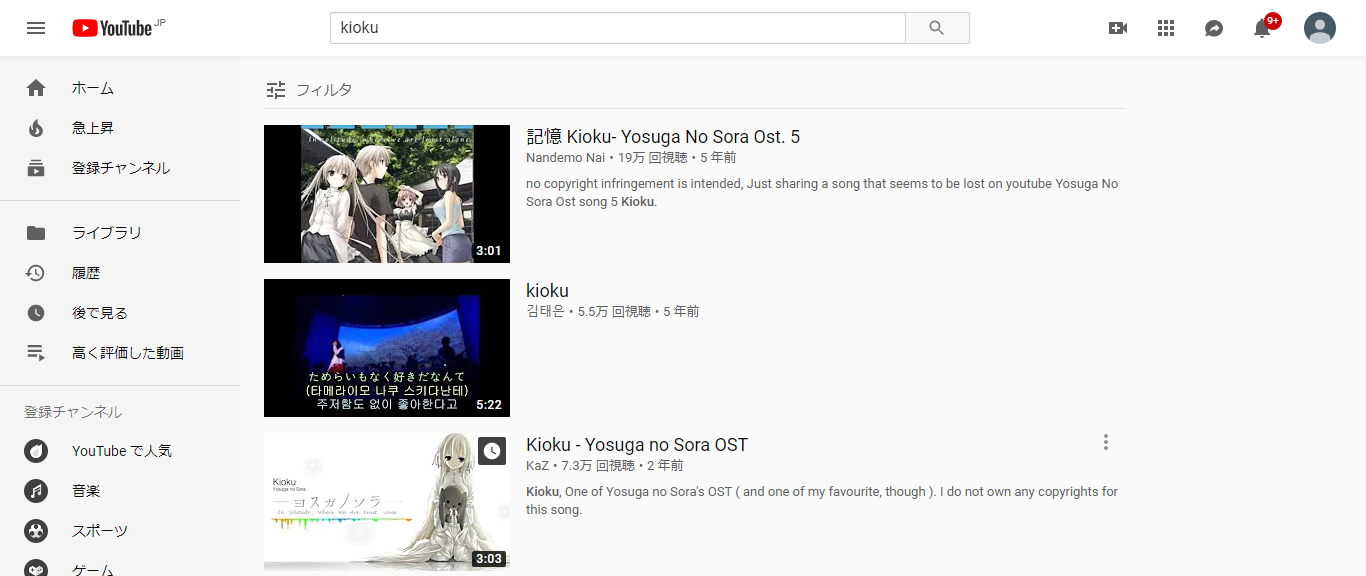Click the history clock-arrow icon
Screen dimensions: 1366x576
pos(36,273)
